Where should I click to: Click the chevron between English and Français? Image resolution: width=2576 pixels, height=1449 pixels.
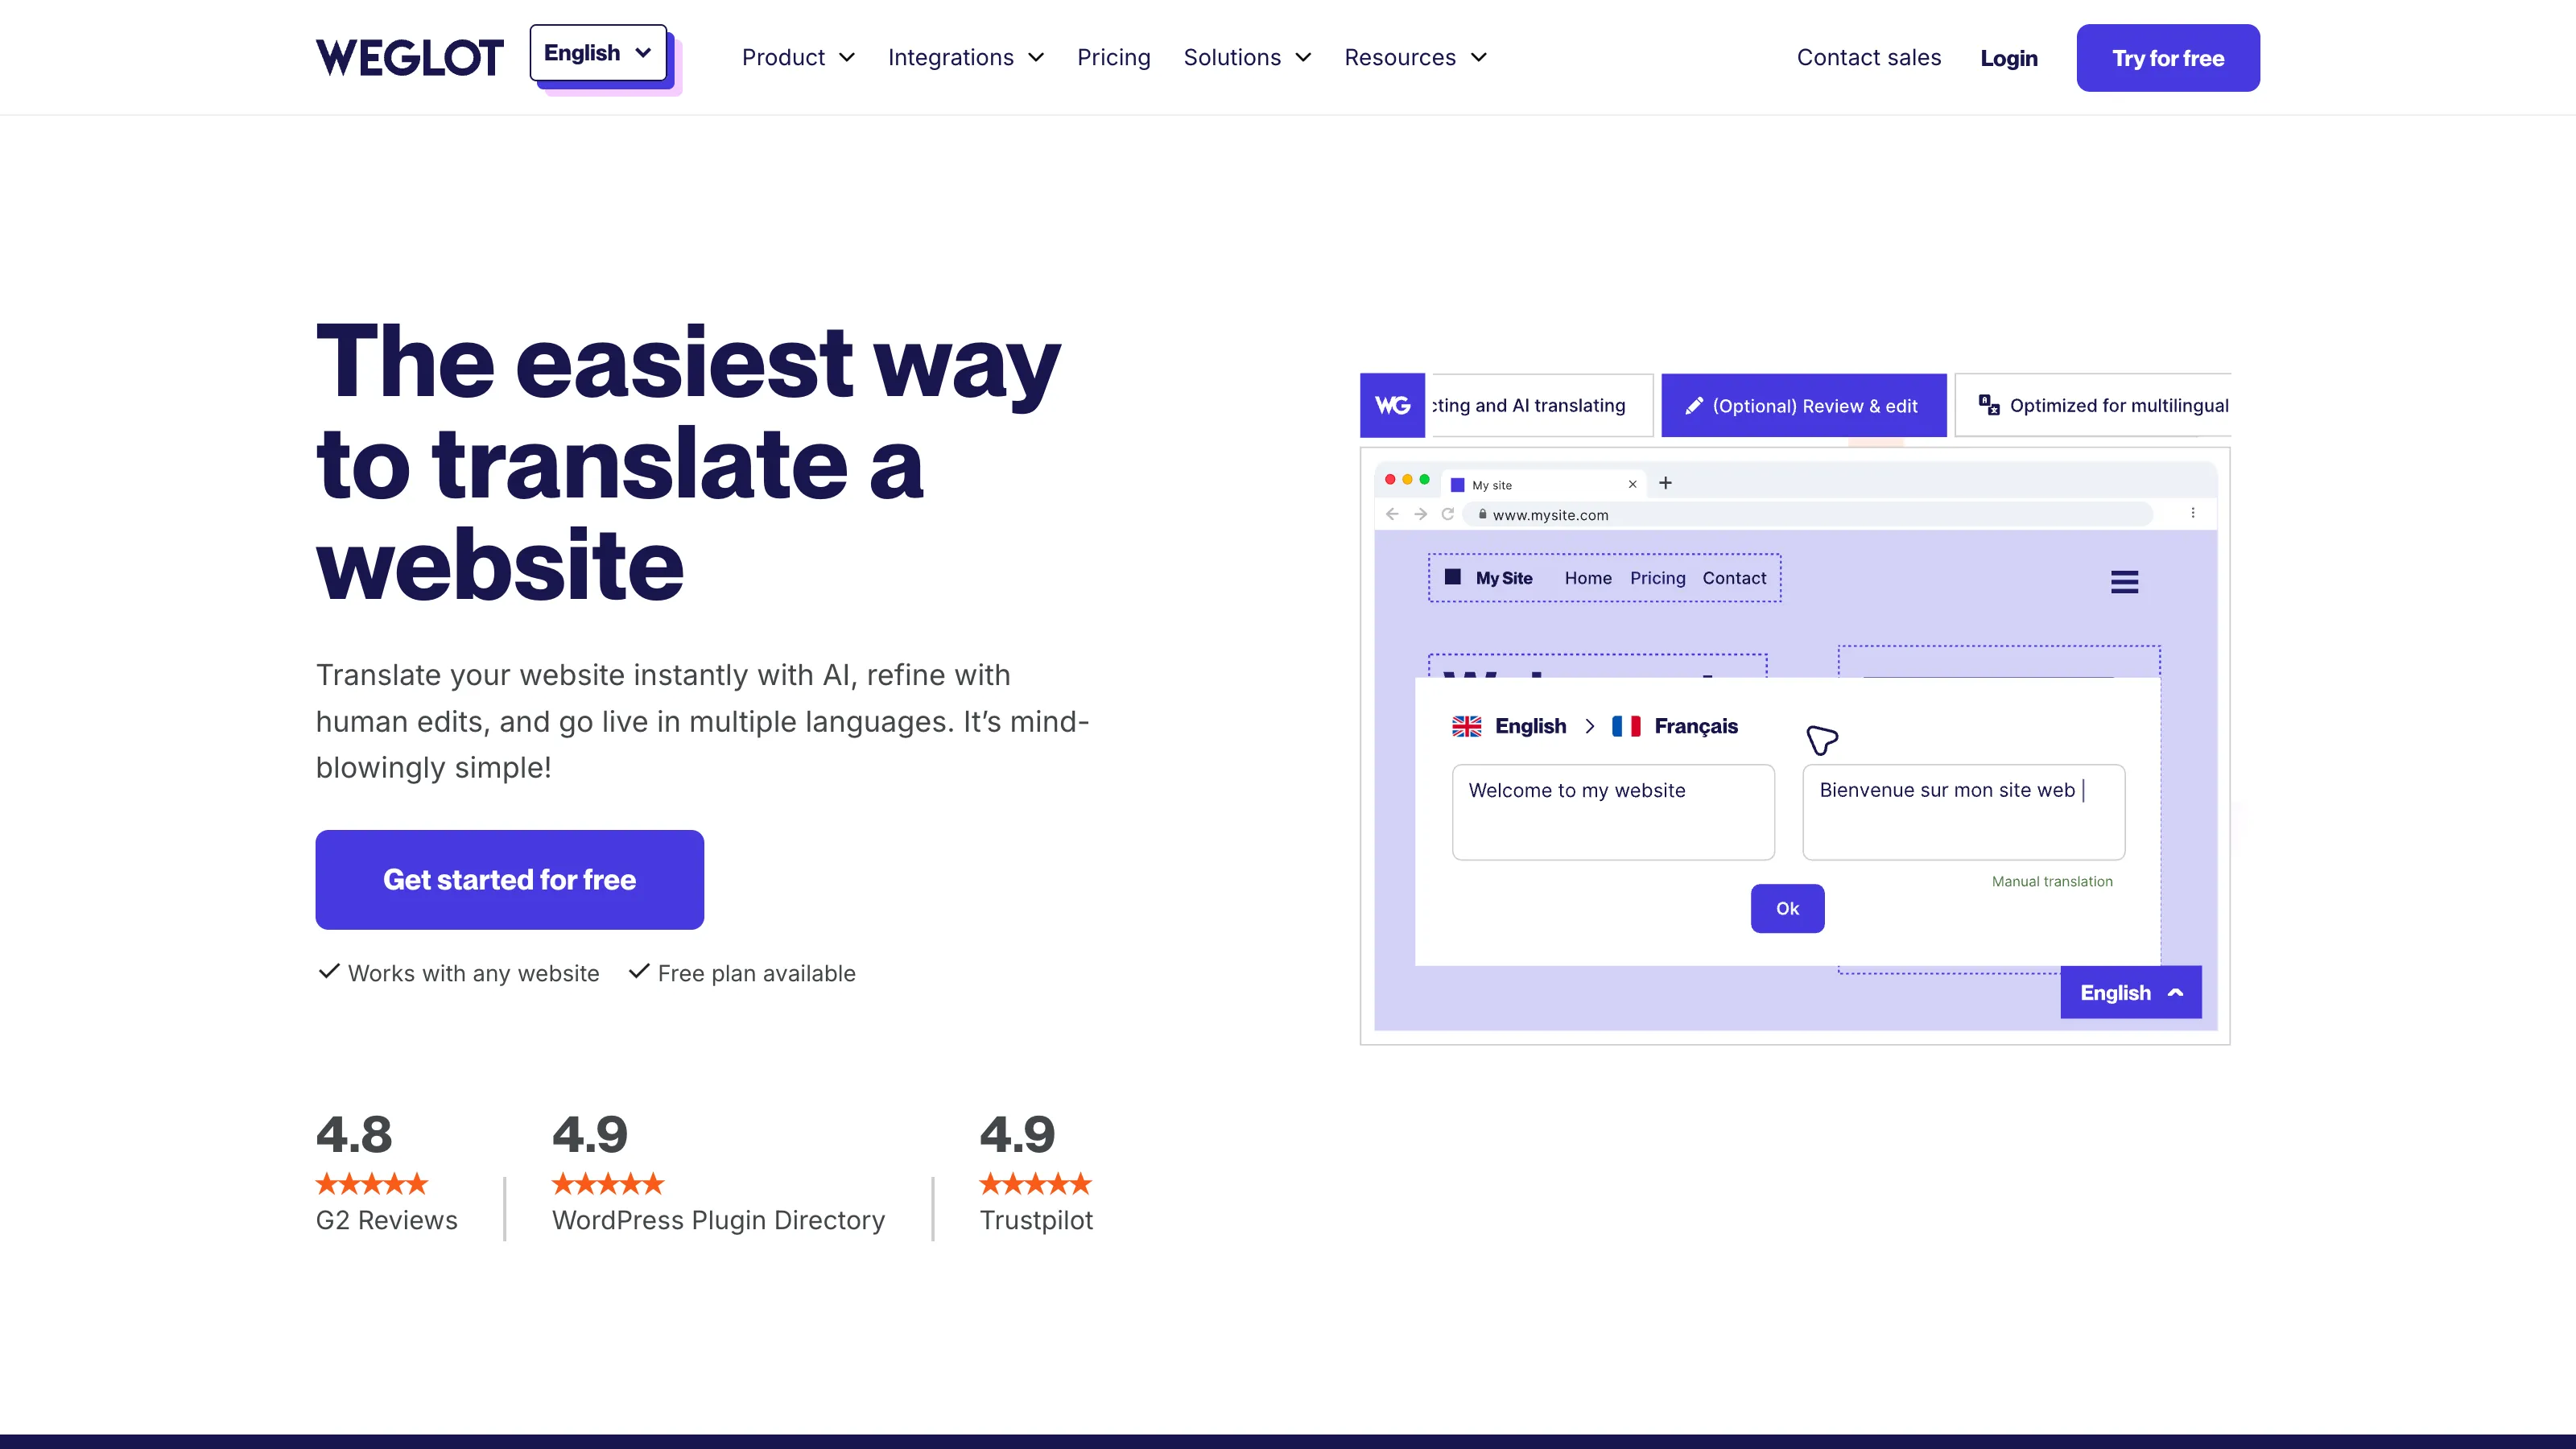point(1589,726)
